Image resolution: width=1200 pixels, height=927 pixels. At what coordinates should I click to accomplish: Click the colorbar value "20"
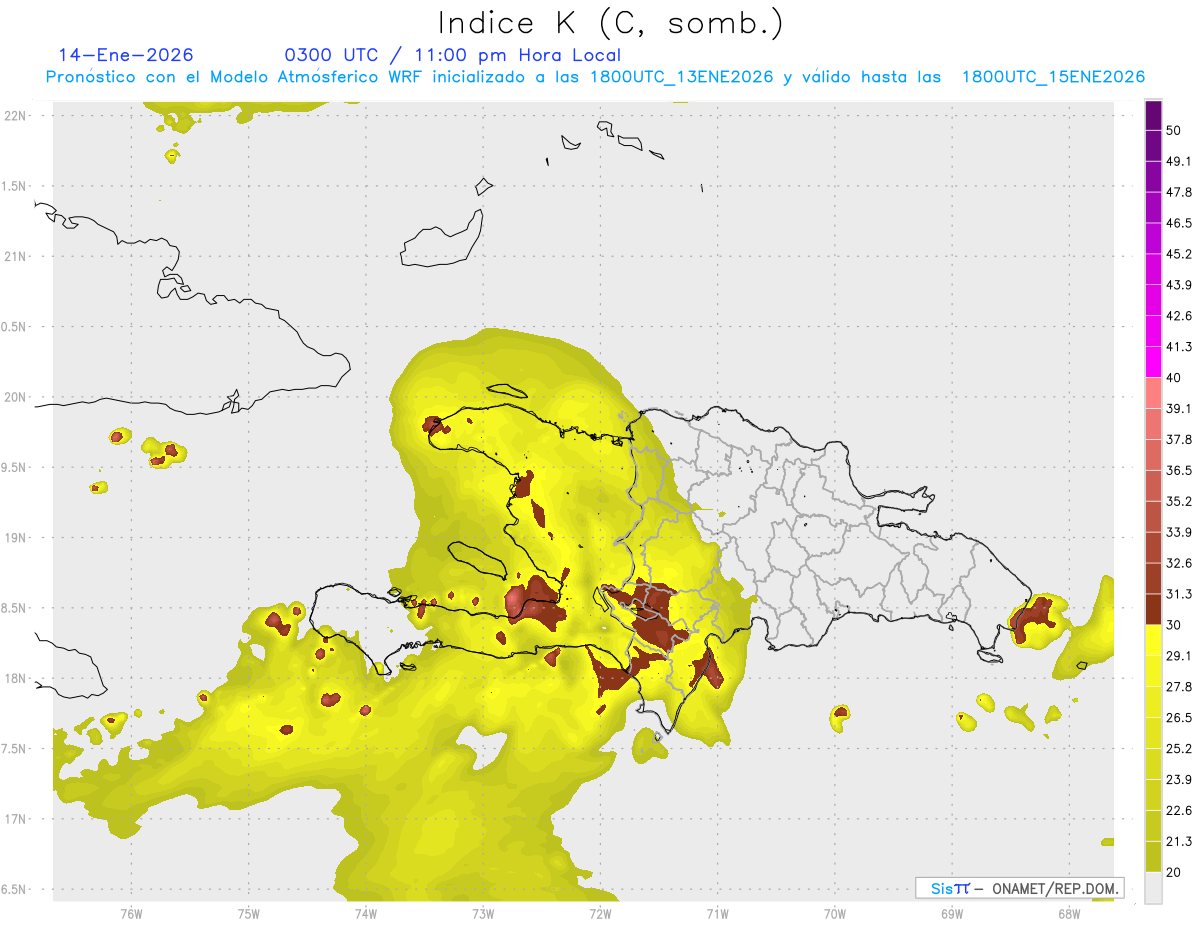point(1175,872)
